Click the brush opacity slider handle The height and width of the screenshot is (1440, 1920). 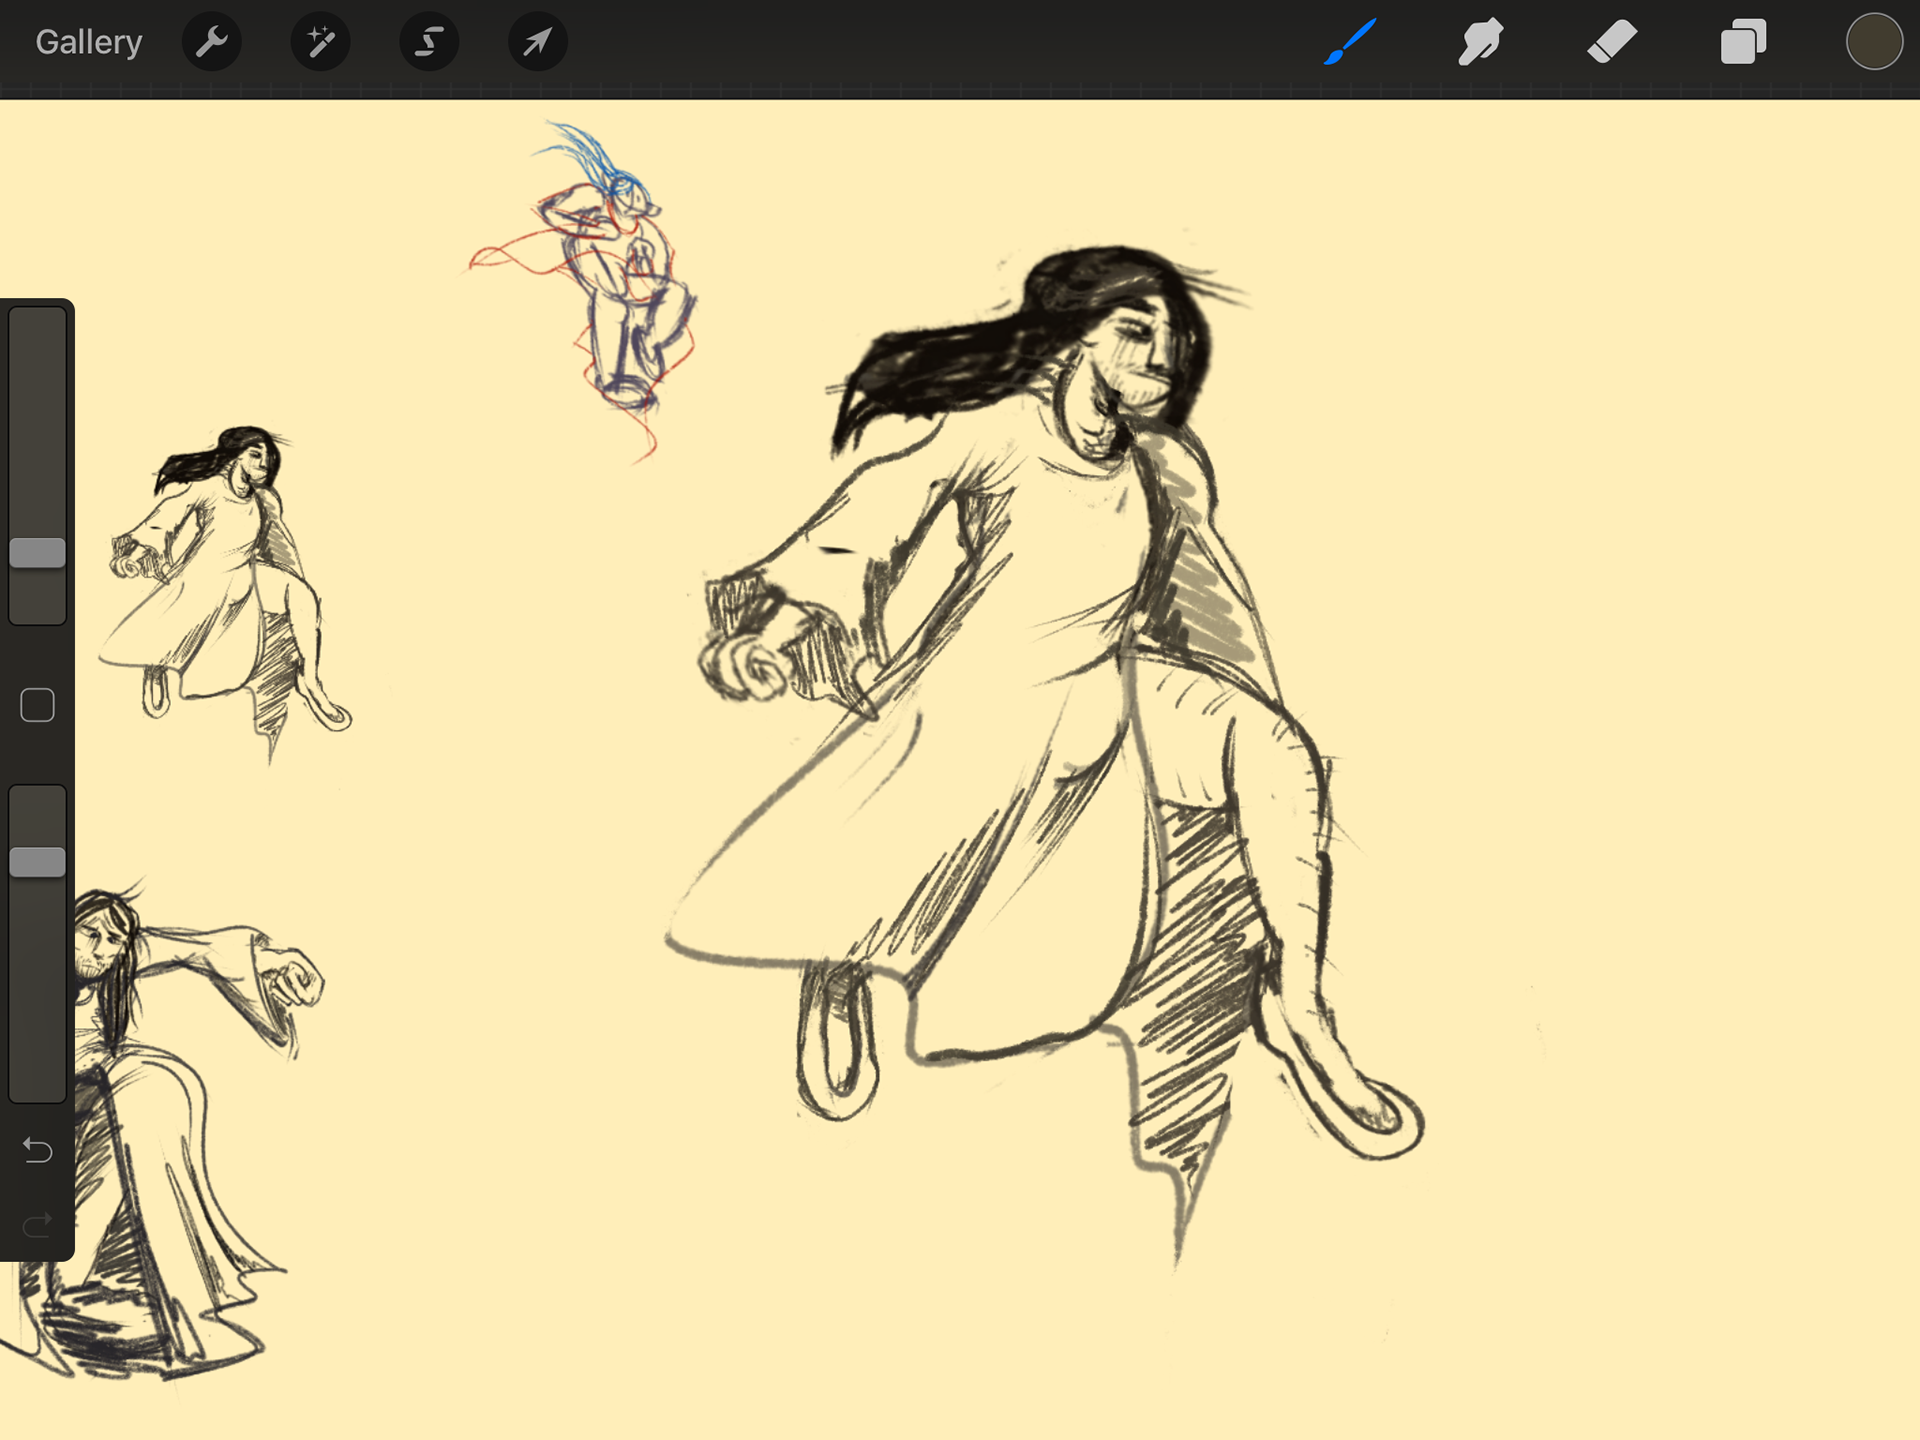[x=38, y=862]
